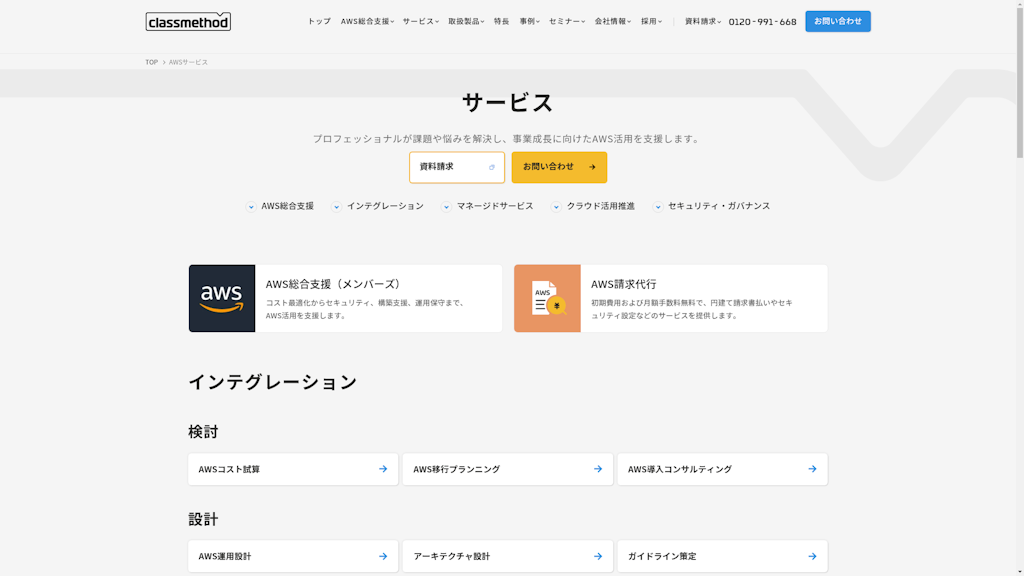Screen dimensions: 1024x576
Task: Open the サービス dropdown menu
Action: coord(420,21)
